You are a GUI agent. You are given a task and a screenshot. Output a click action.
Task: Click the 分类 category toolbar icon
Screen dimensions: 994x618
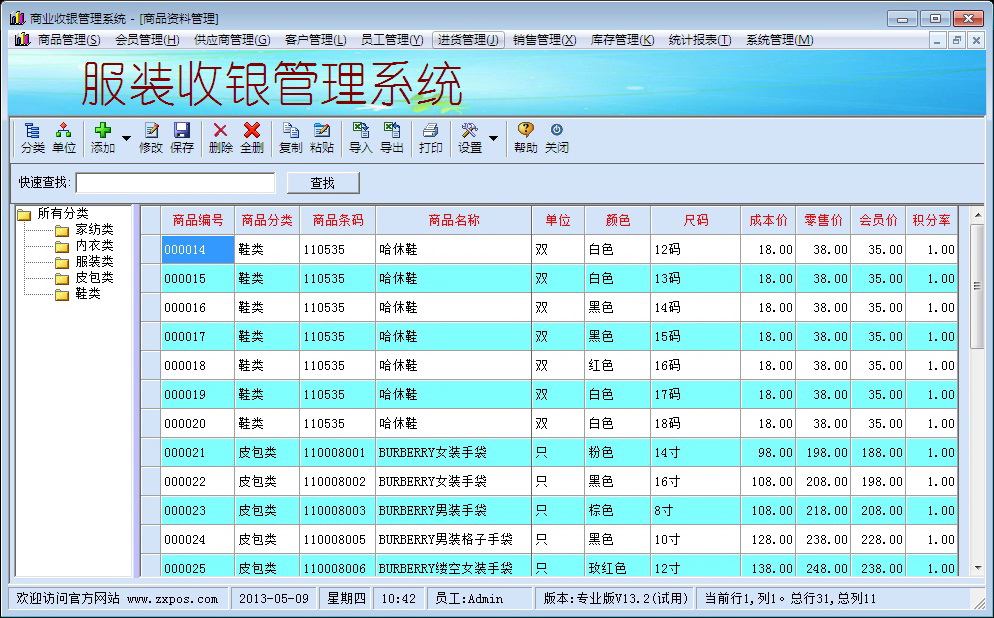click(33, 138)
